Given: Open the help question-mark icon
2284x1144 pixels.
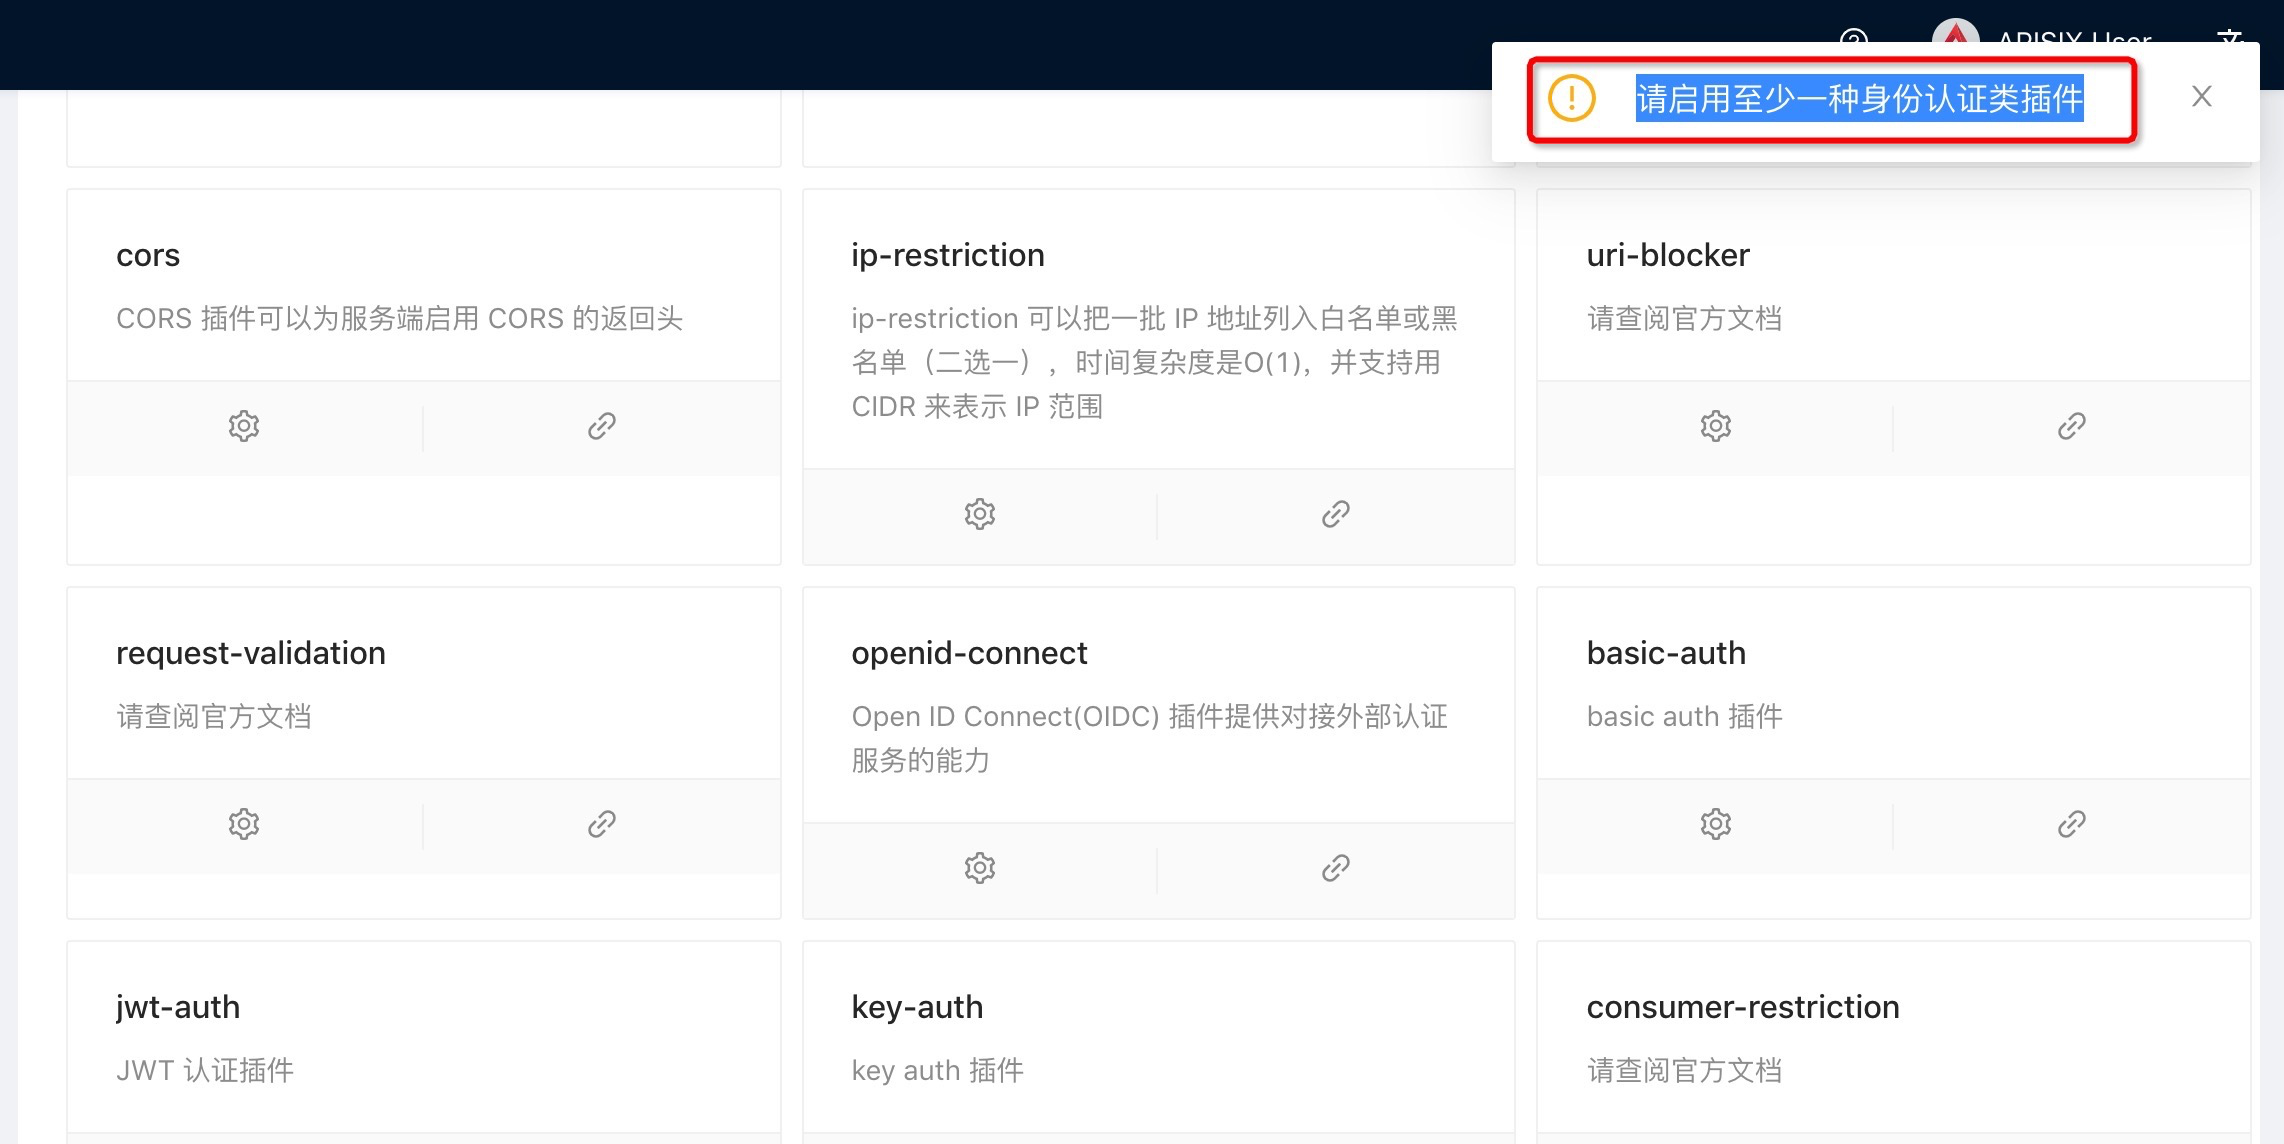Looking at the screenshot, I should coord(1855,40).
